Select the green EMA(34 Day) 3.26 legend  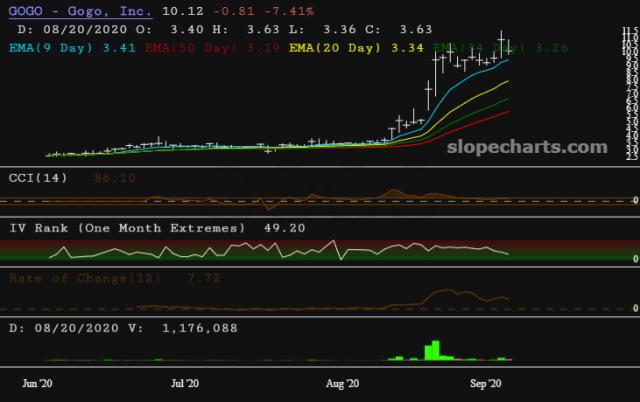click(x=500, y=48)
